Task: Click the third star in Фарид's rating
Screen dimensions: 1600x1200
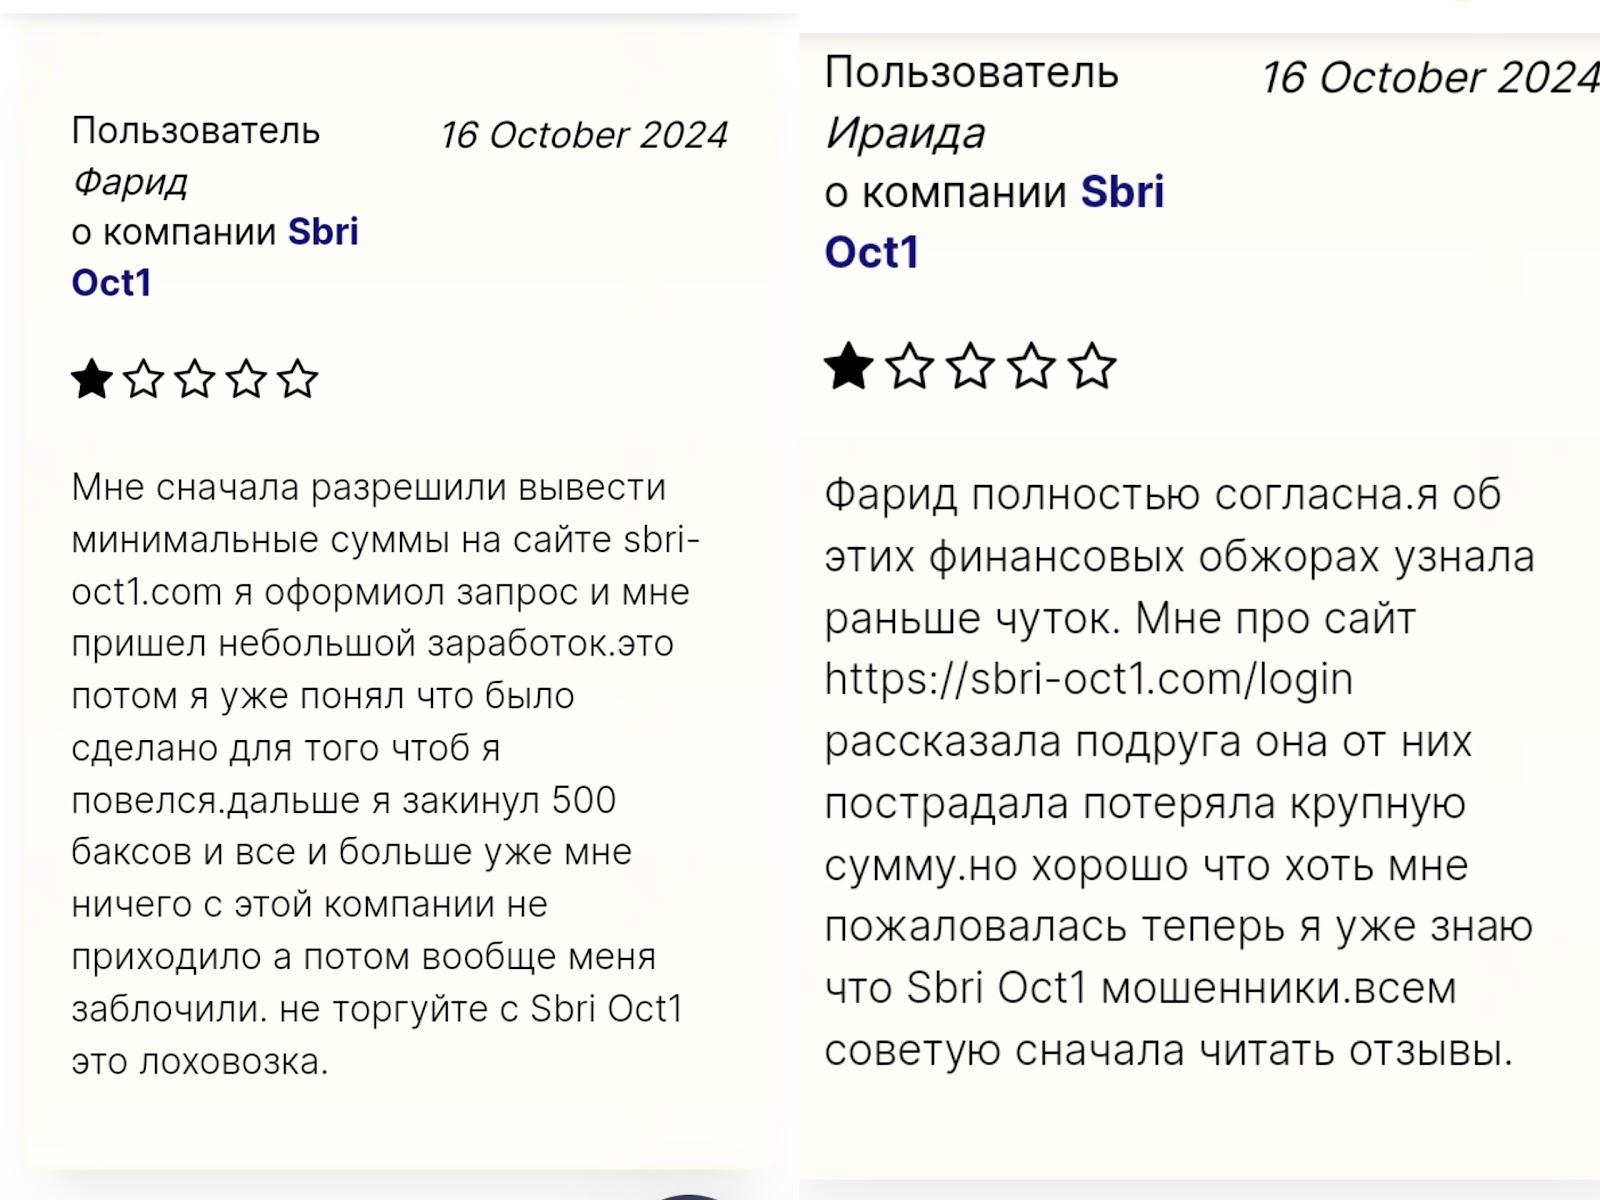Action: (195, 380)
